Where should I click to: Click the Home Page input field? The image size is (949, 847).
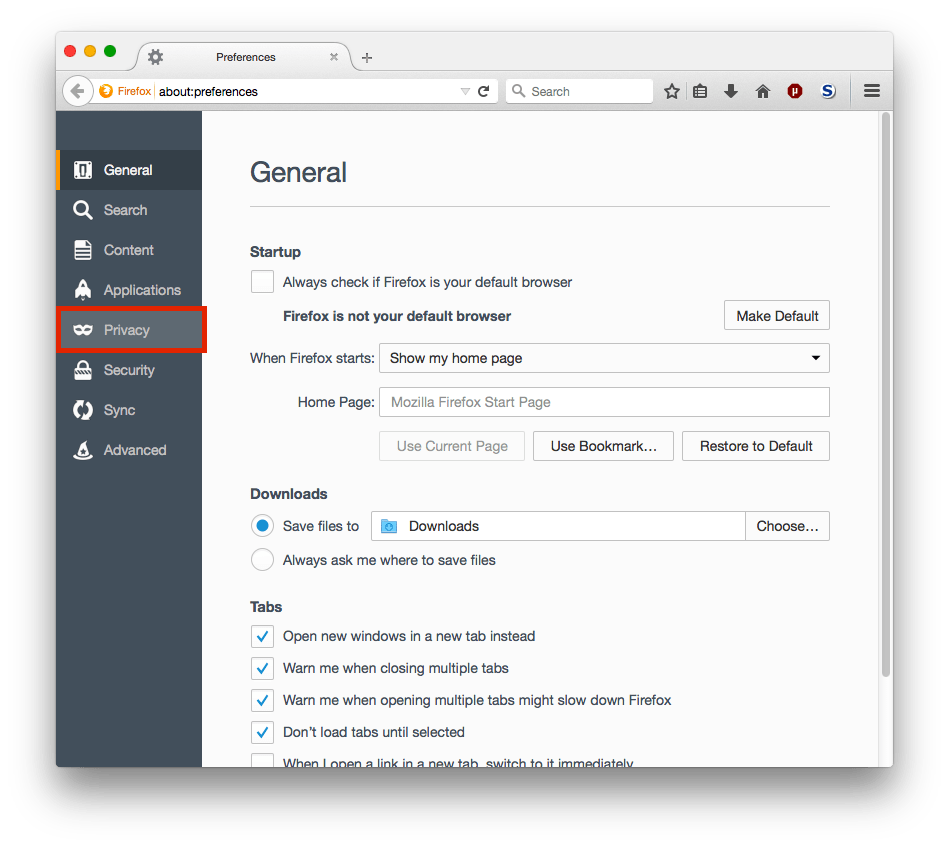604,402
